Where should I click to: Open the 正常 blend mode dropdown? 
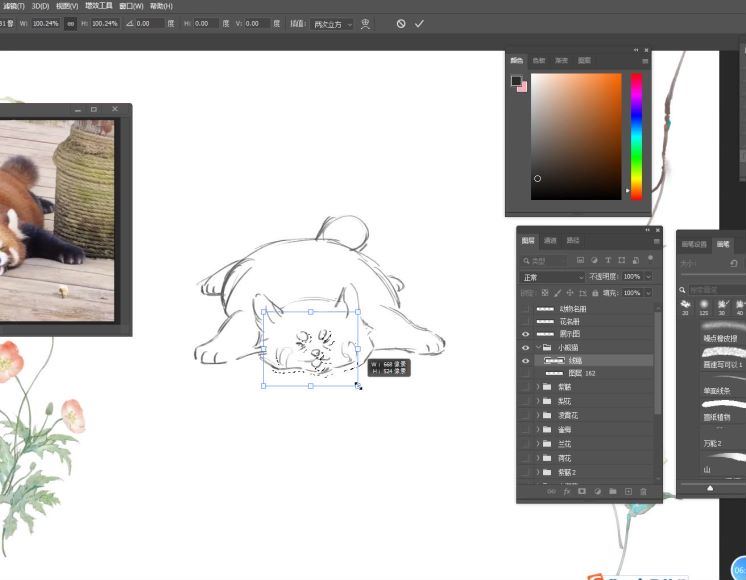coord(552,277)
